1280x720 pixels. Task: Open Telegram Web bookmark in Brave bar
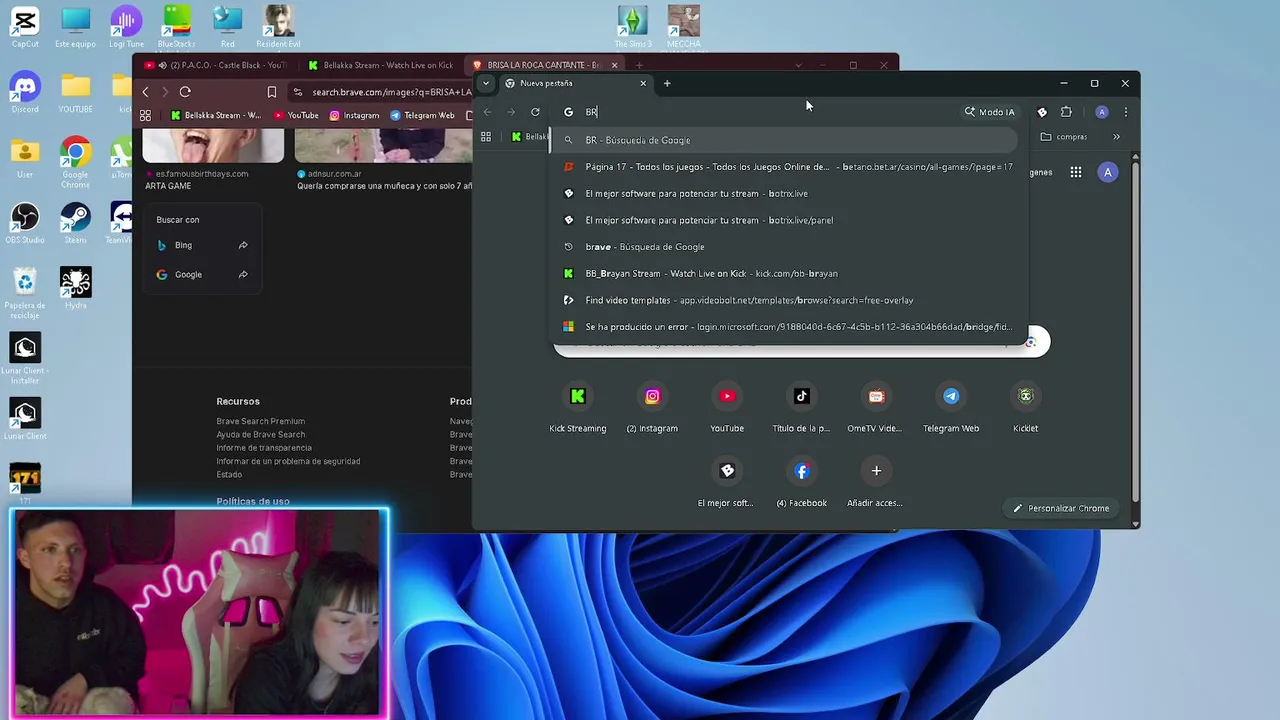coord(422,115)
